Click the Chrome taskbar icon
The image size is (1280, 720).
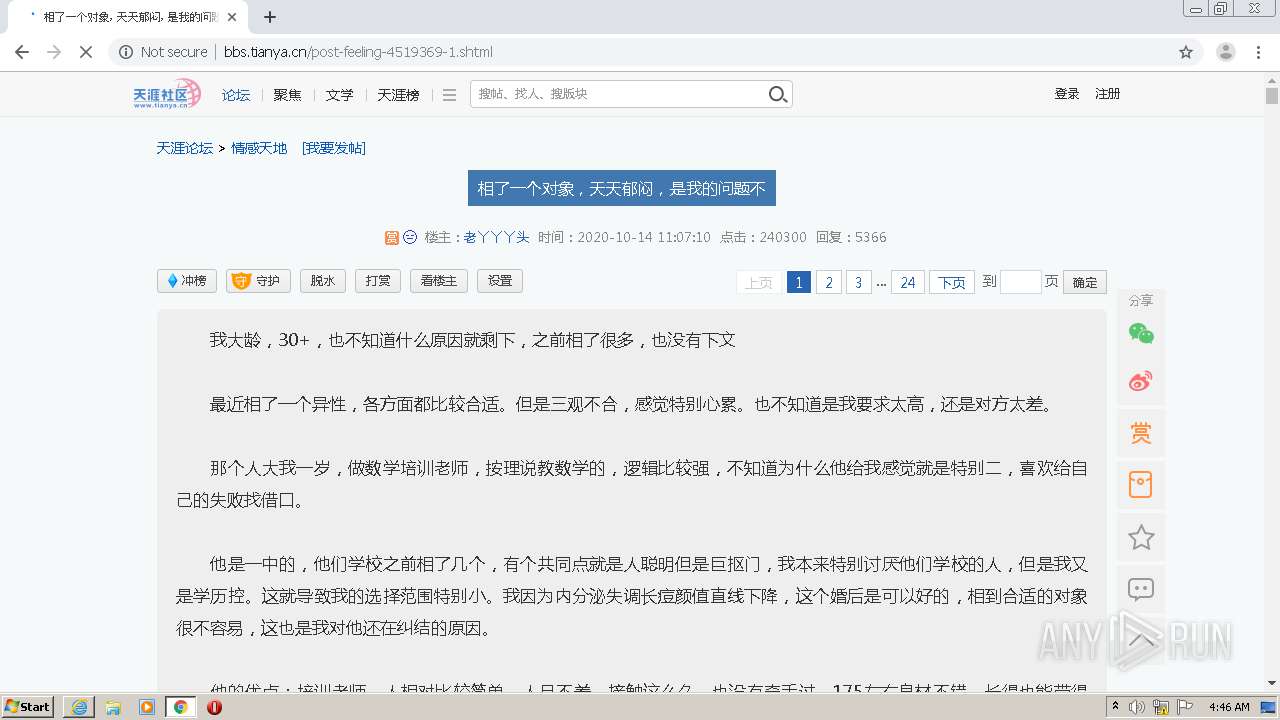(181, 707)
